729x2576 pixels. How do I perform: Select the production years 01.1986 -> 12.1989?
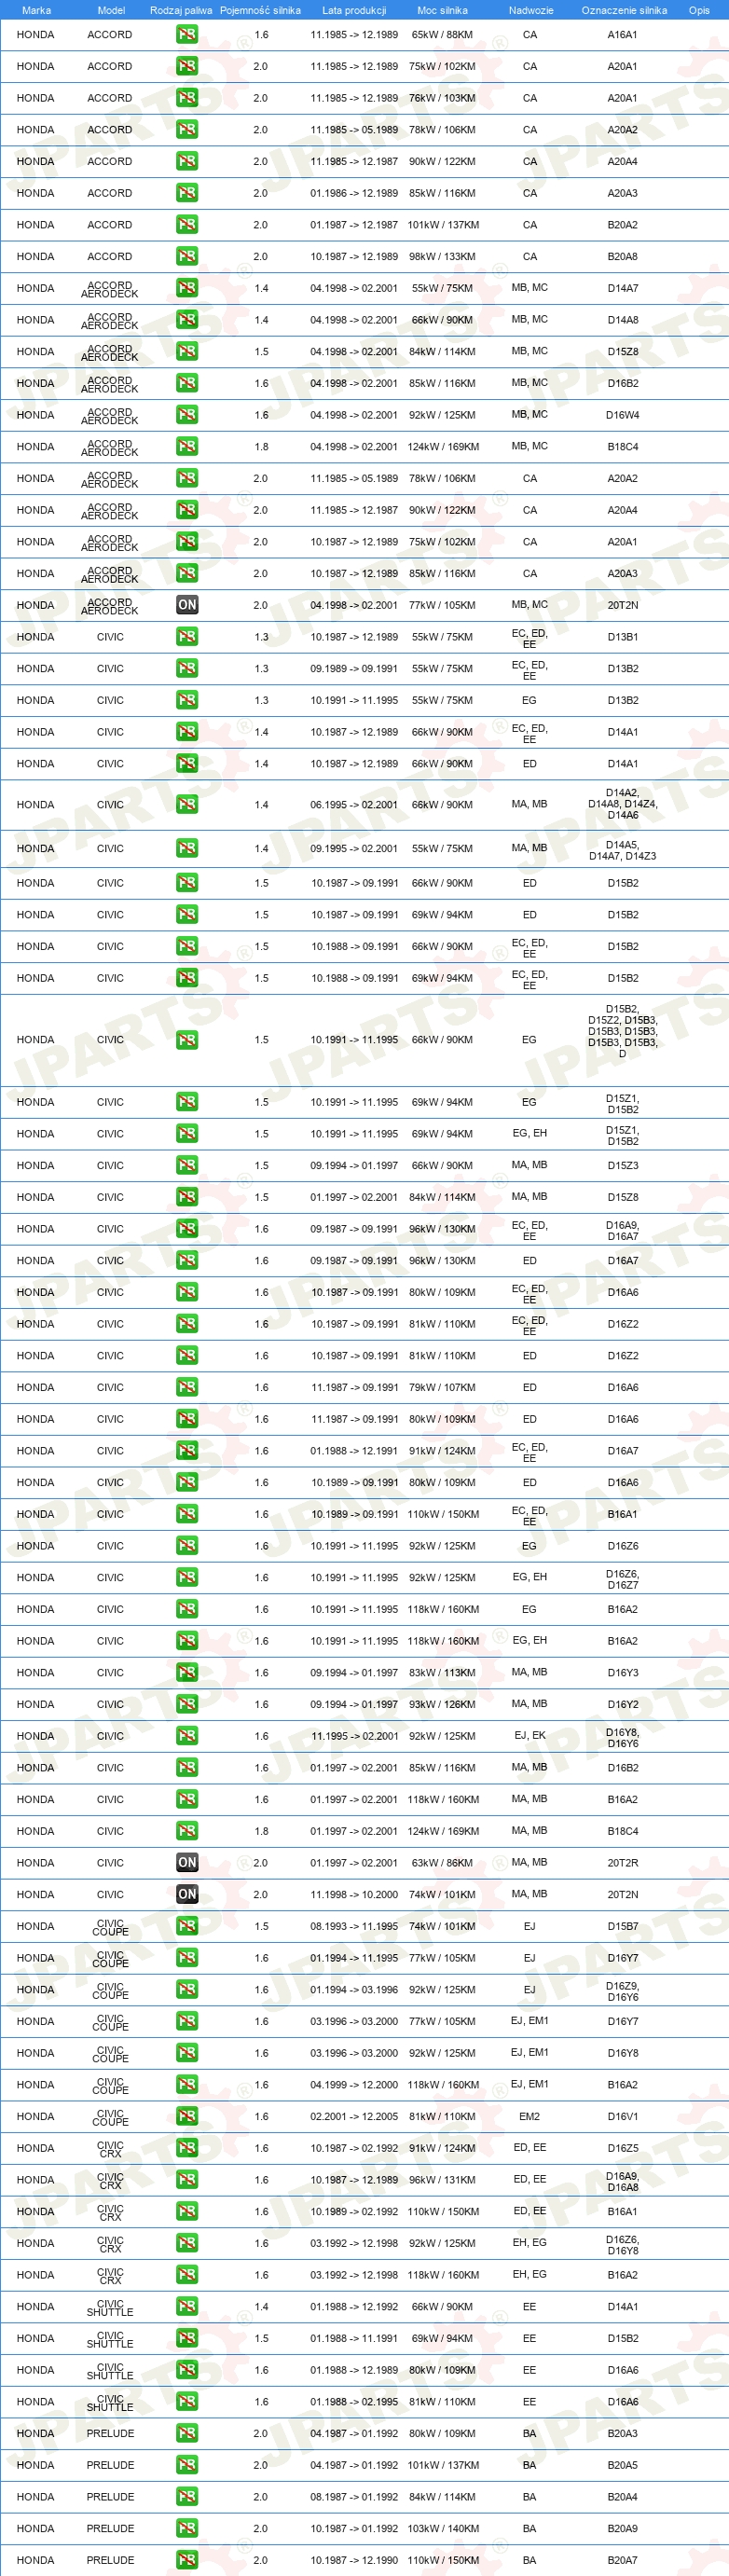tap(354, 193)
